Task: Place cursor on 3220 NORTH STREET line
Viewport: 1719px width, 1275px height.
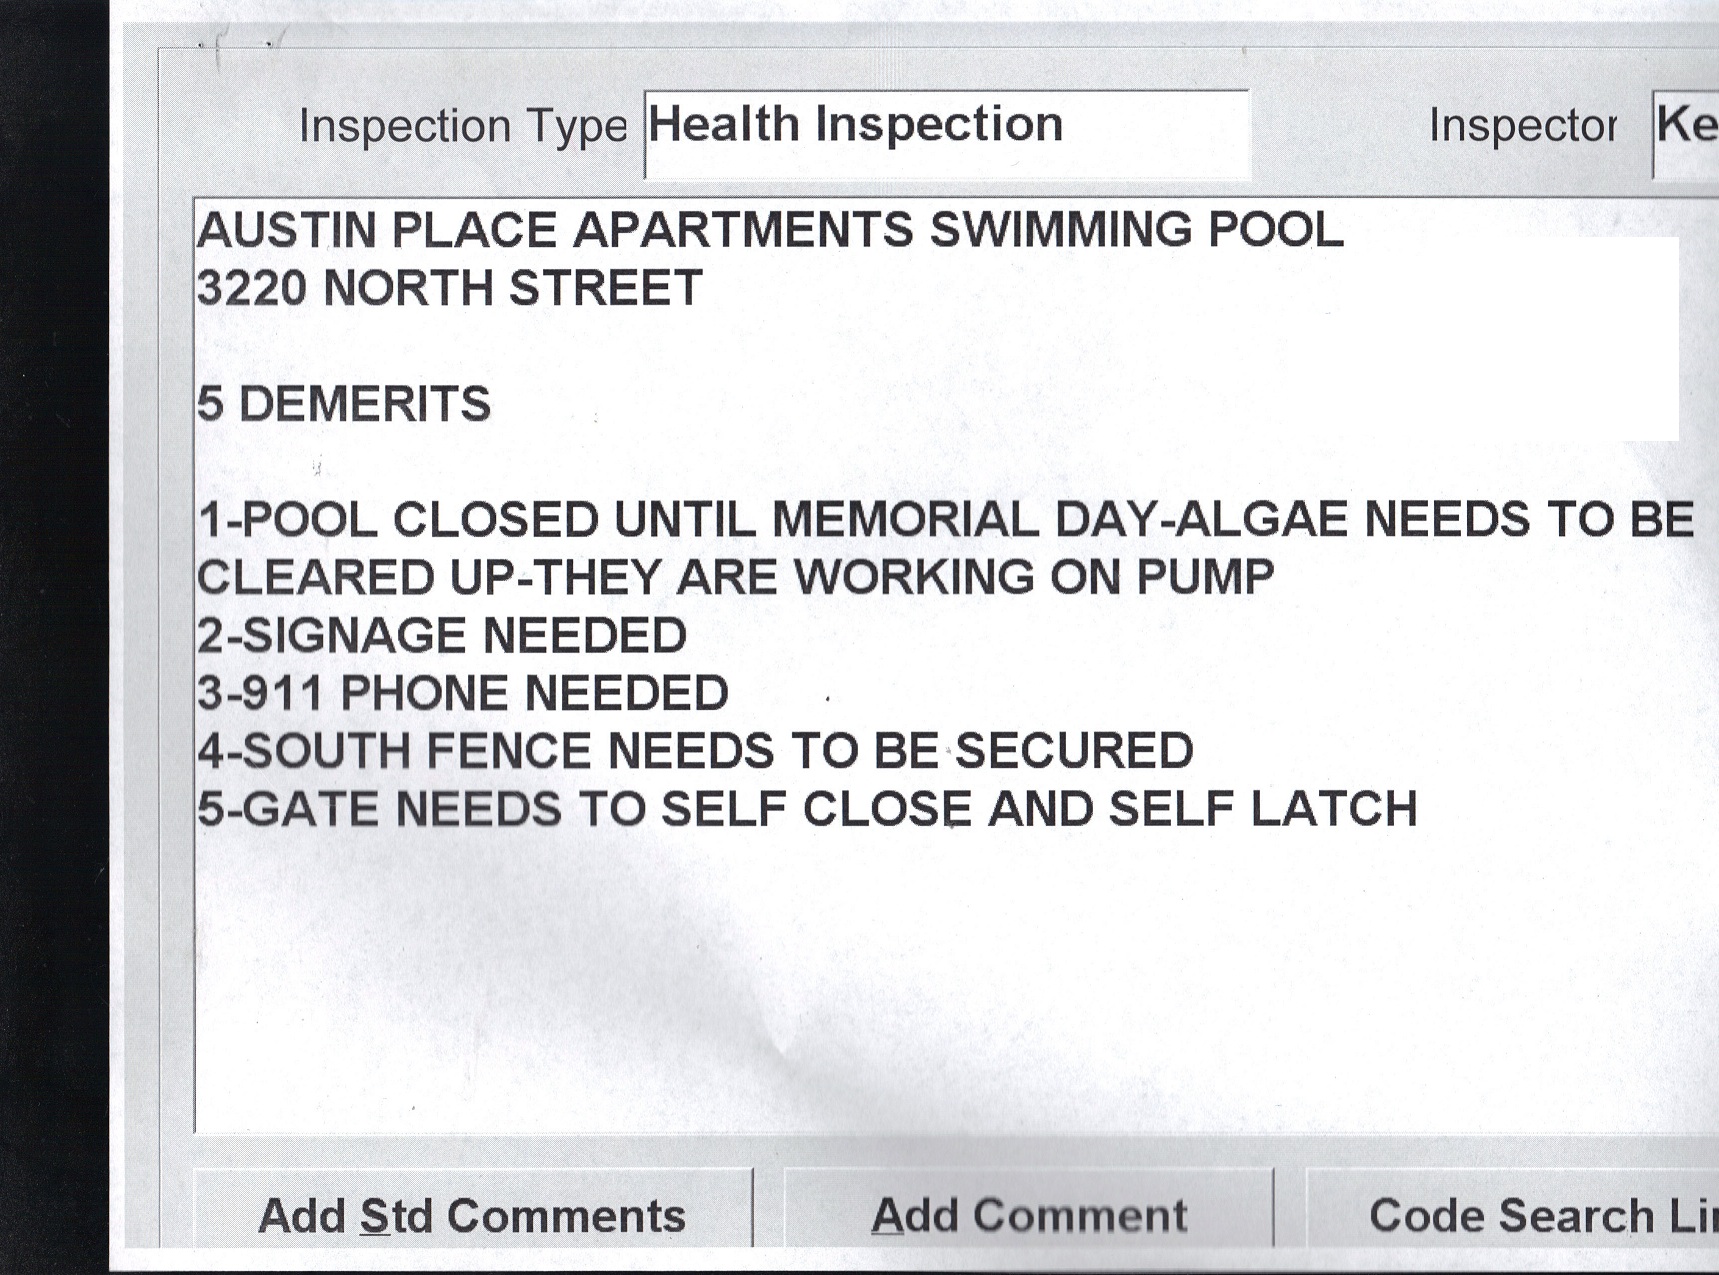Action: [x=450, y=289]
